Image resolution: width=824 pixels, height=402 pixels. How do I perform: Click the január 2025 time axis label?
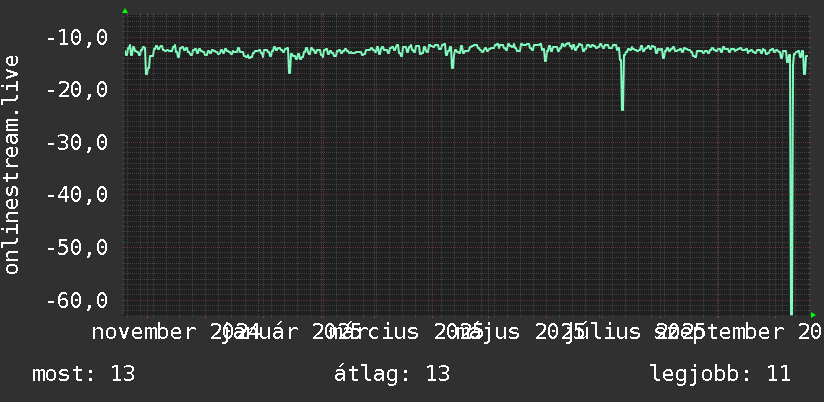[x=291, y=332]
